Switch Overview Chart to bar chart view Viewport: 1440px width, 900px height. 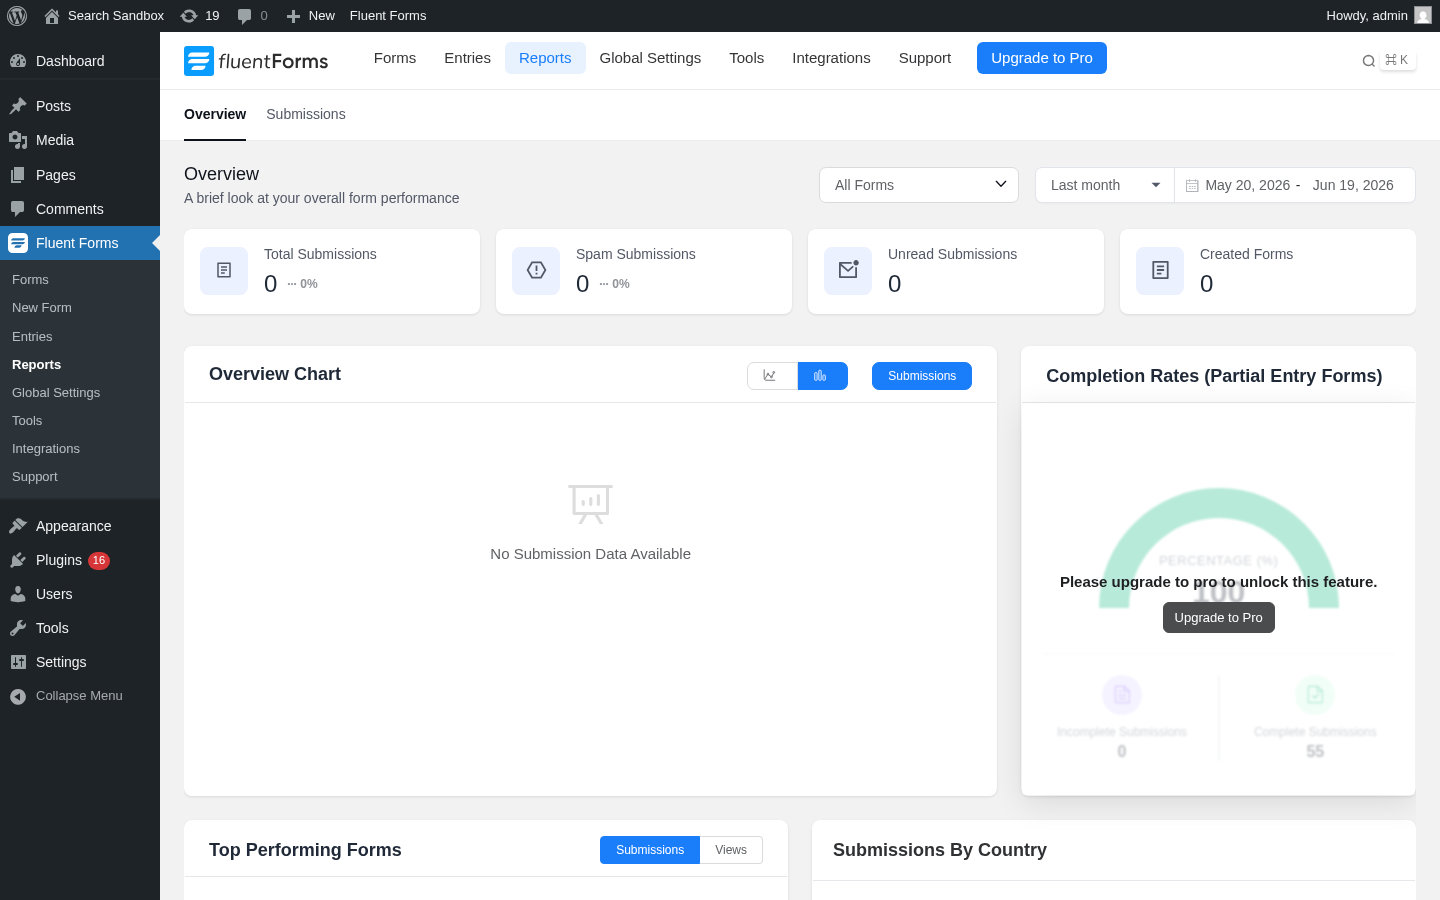tap(823, 376)
